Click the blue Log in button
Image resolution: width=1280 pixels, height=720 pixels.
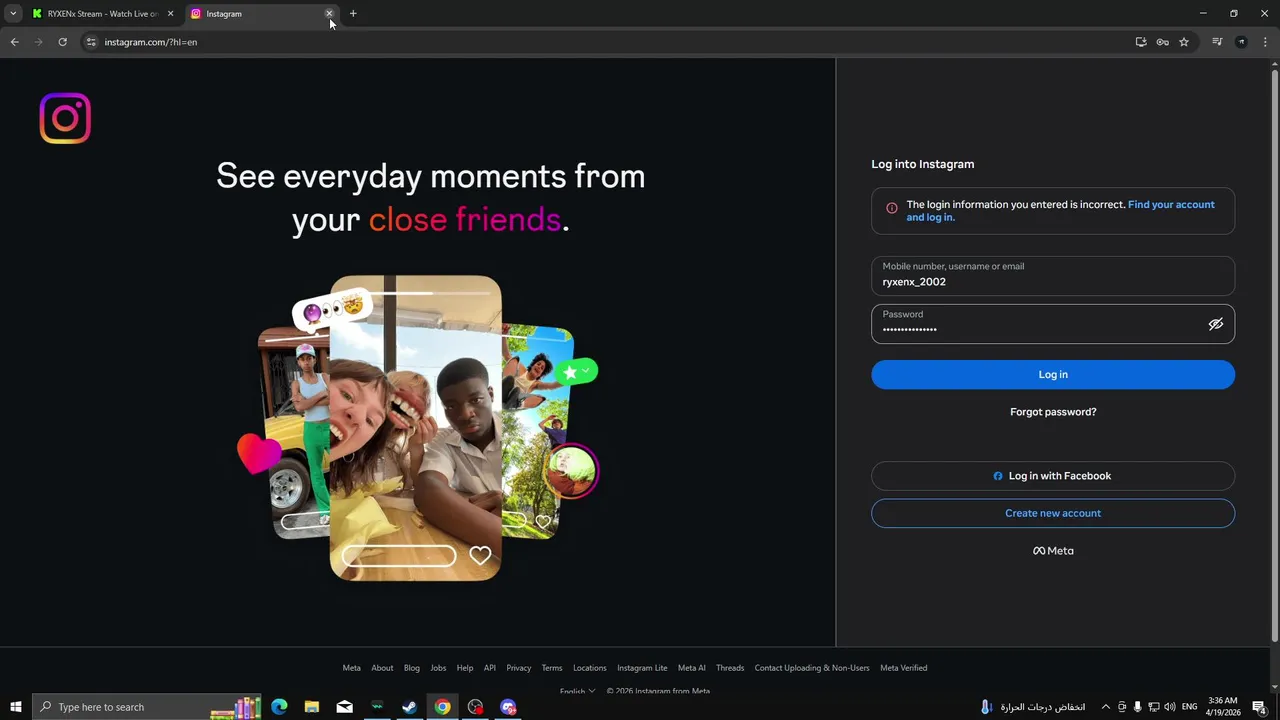(1053, 374)
